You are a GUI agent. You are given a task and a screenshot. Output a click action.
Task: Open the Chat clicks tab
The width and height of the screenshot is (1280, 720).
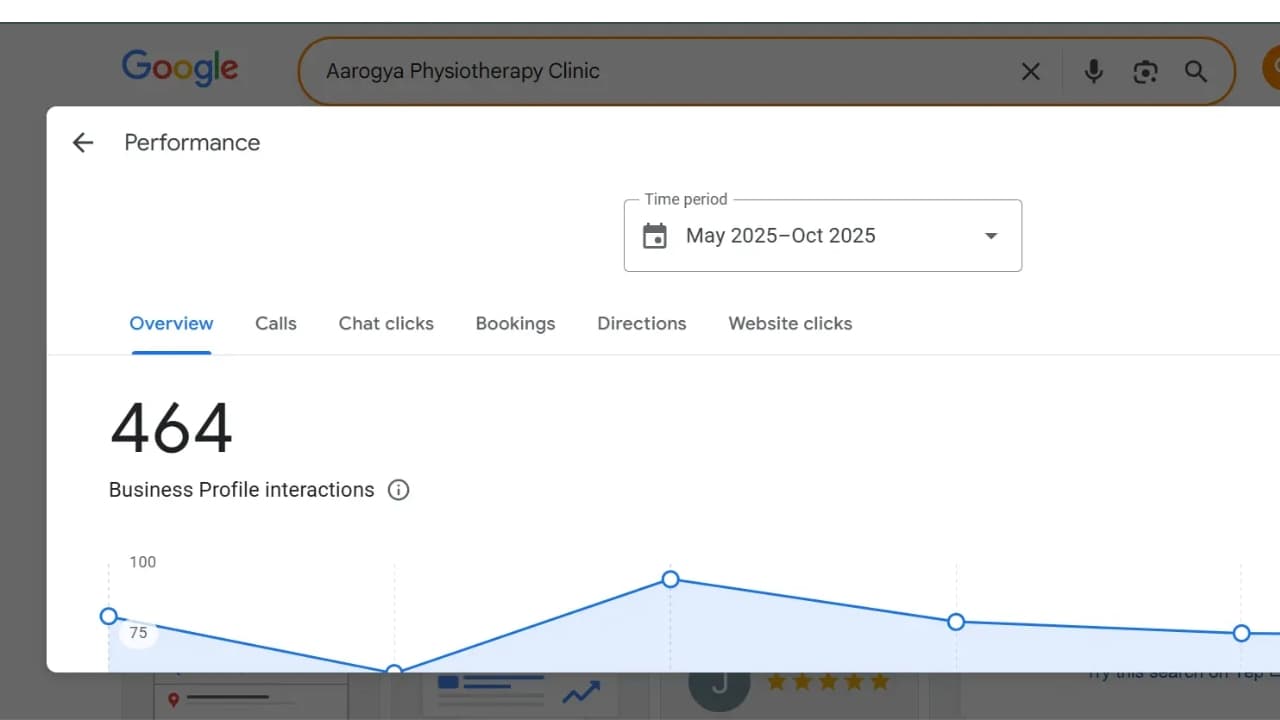[x=386, y=323]
